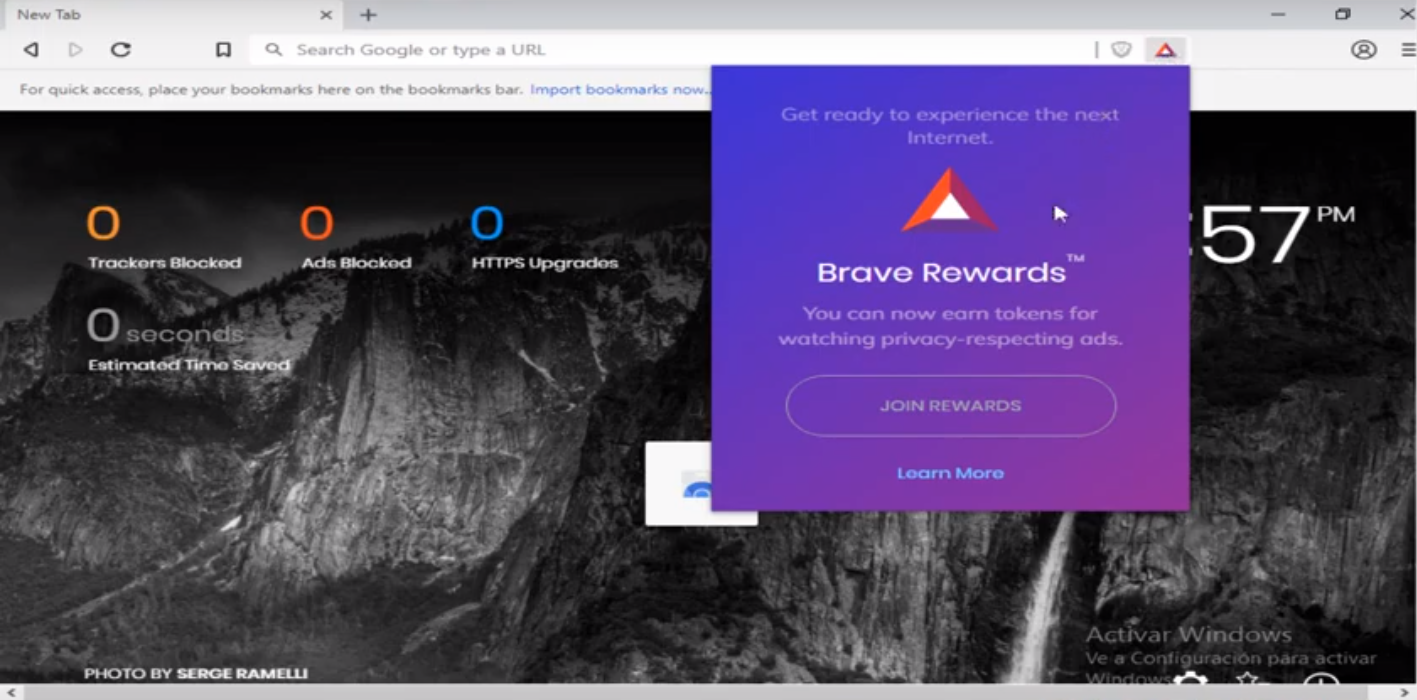
Task: Close the New Tab tab
Action: point(326,14)
